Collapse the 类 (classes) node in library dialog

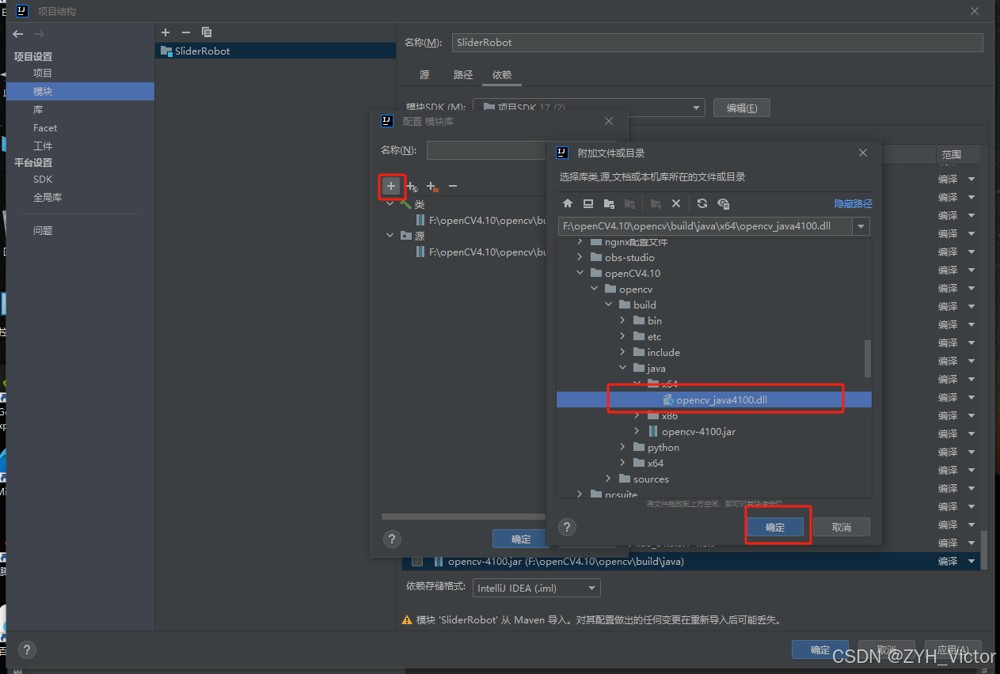point(390,204)
